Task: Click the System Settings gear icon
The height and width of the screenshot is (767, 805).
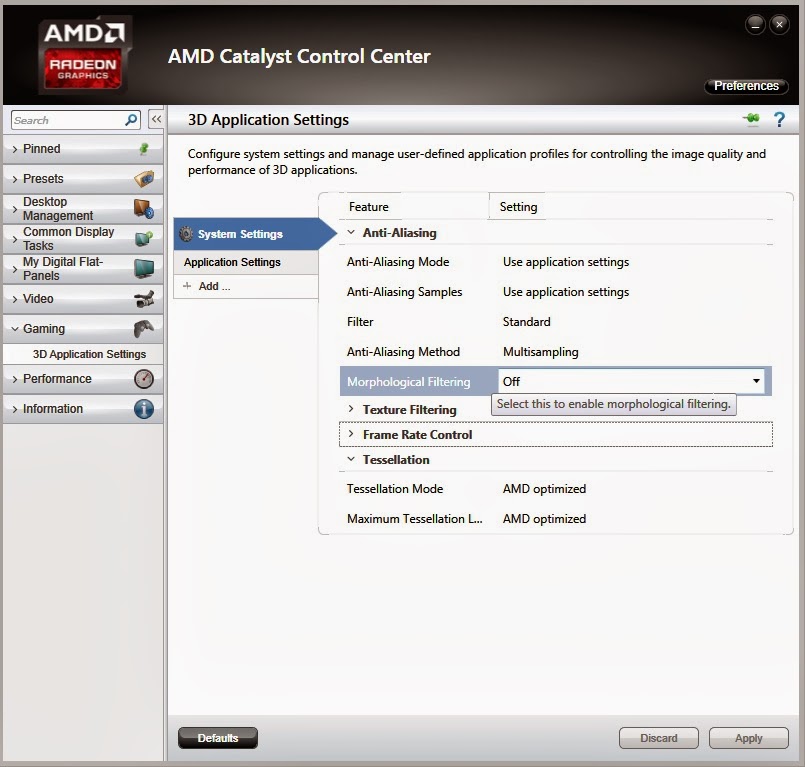Action: click(x=186, y=234)
